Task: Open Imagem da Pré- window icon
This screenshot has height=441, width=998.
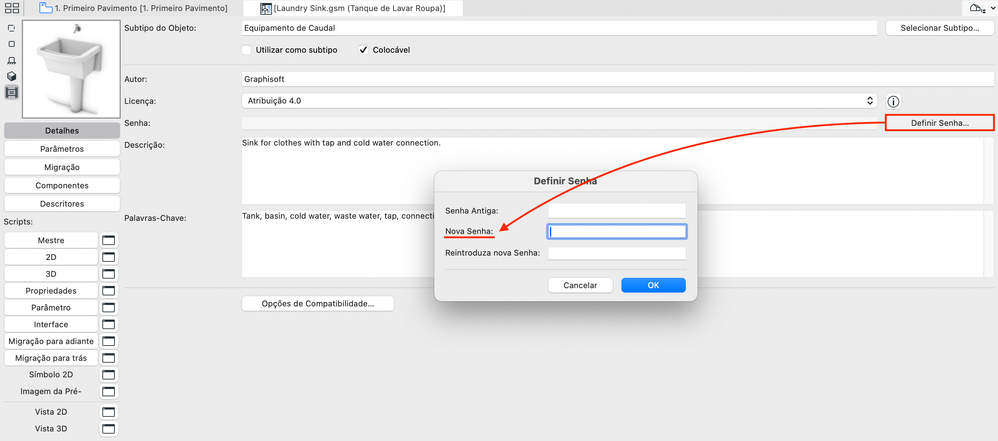Action: click(x=109, y=391)
